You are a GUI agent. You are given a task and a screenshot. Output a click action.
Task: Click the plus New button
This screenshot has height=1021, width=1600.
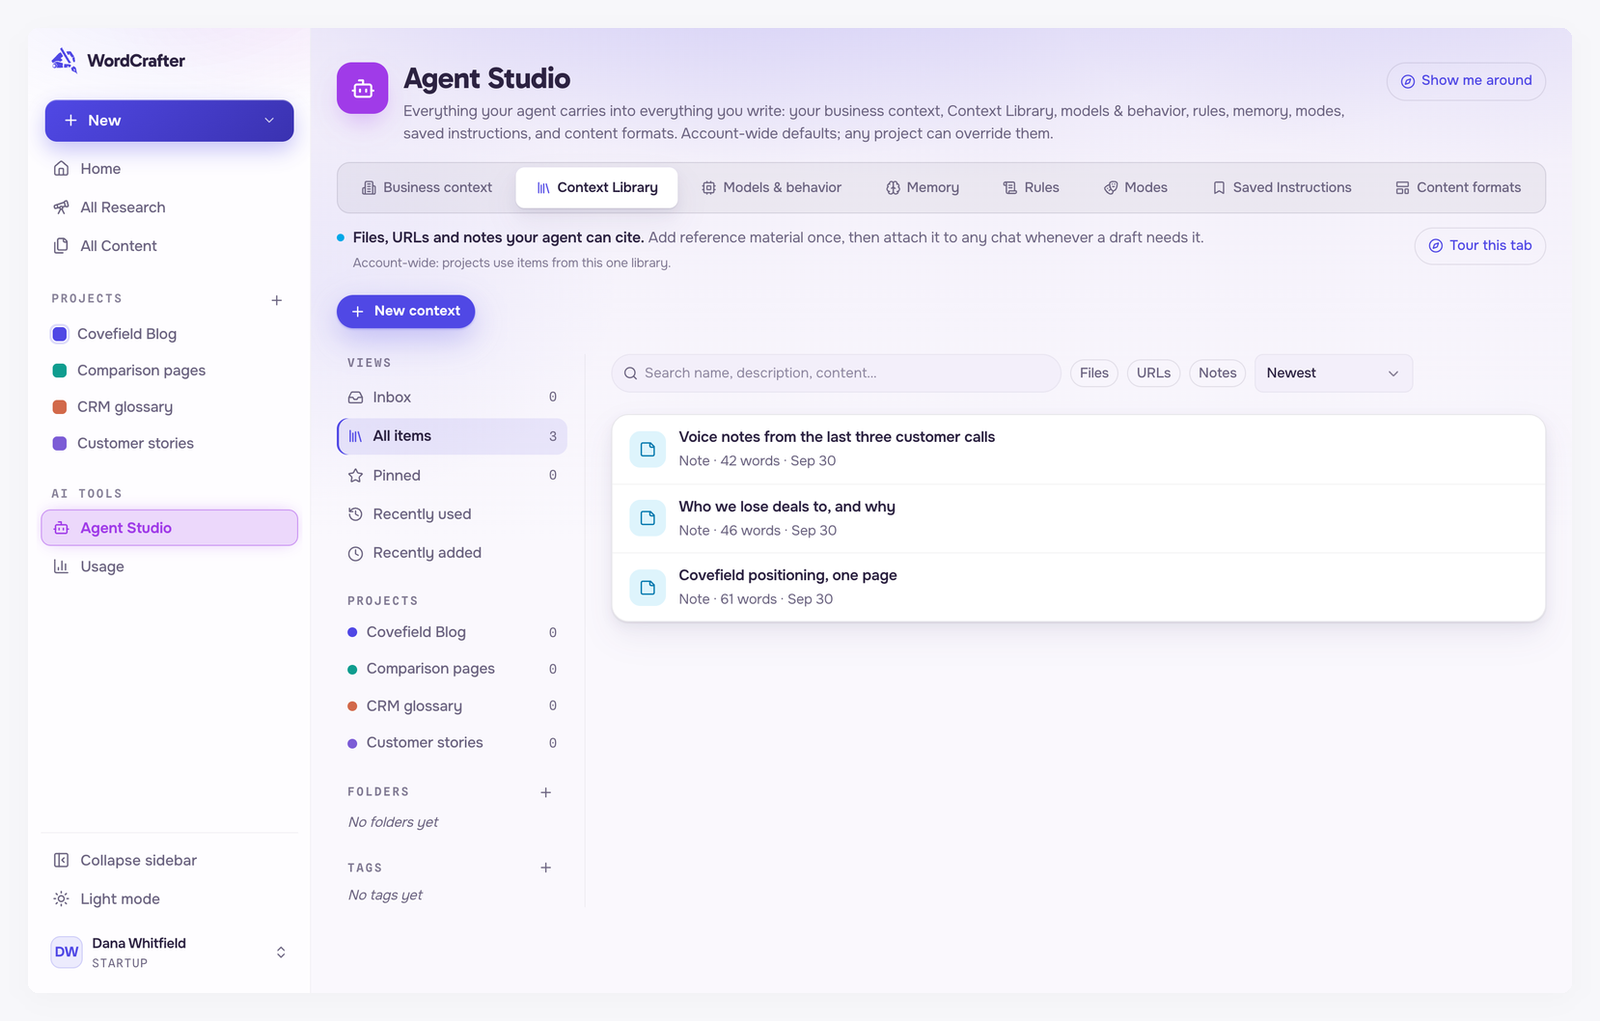pyautogui.click(x=169, y=120)
